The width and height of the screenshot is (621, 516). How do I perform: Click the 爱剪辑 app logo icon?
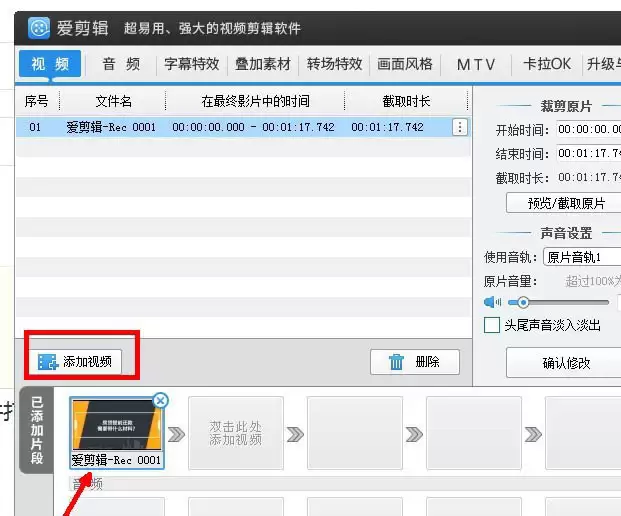(39, 28)
